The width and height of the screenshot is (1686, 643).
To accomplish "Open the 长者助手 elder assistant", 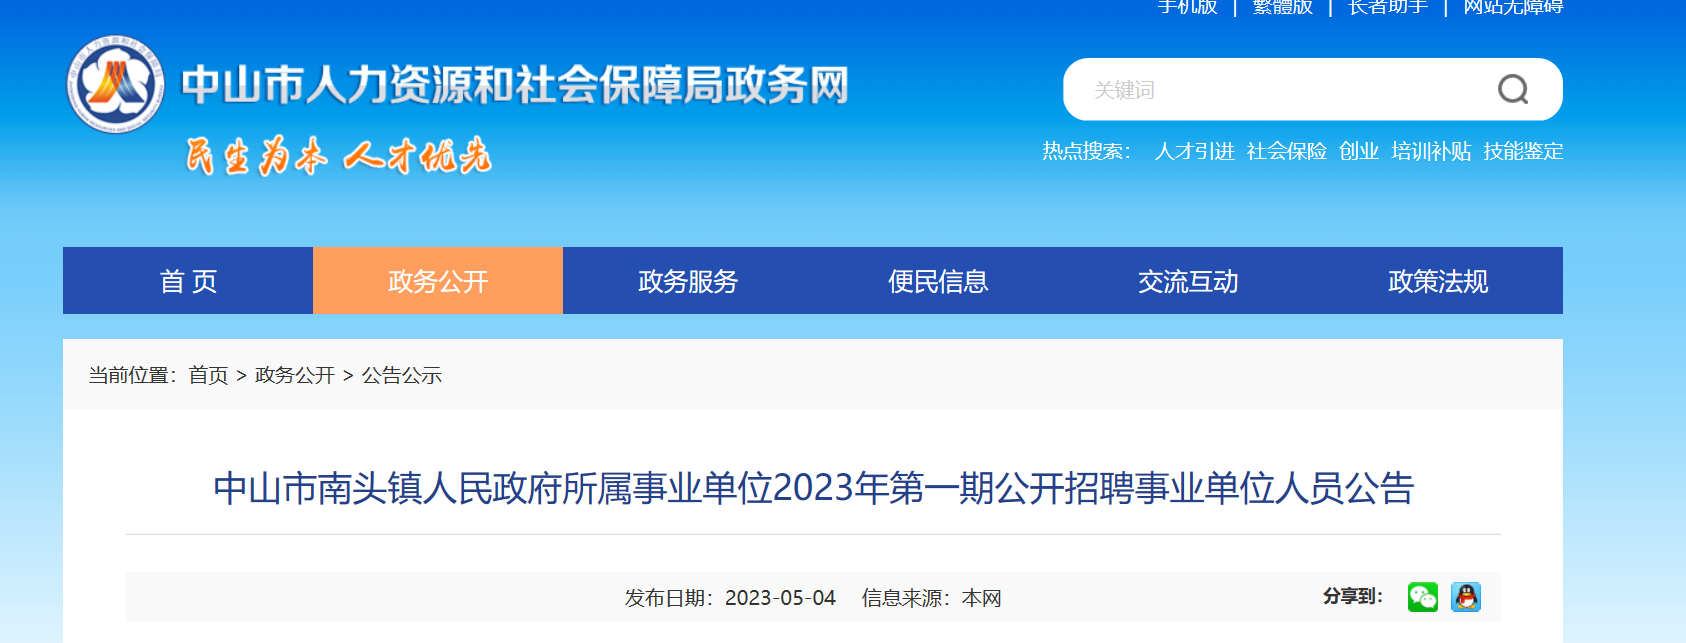I will 1388,7.
